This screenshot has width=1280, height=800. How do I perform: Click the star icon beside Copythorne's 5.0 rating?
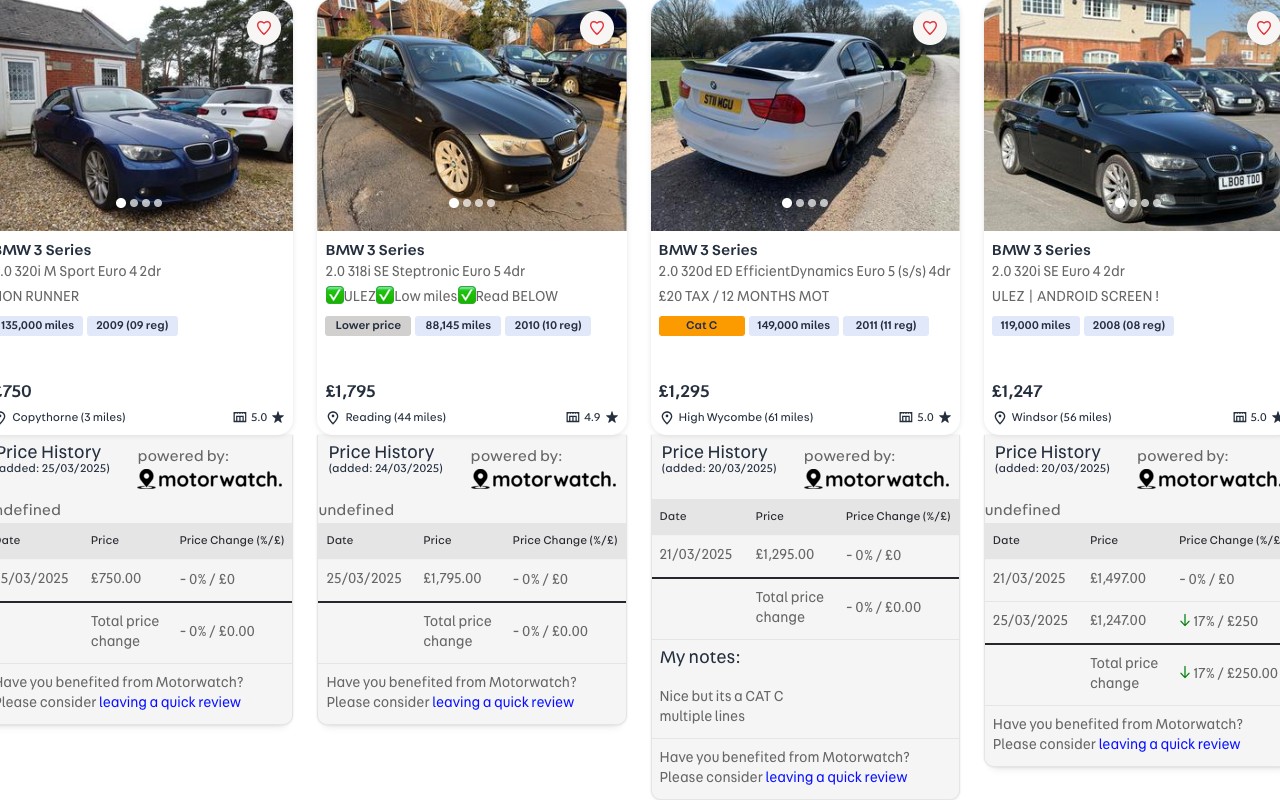click(x=277, y=417)
